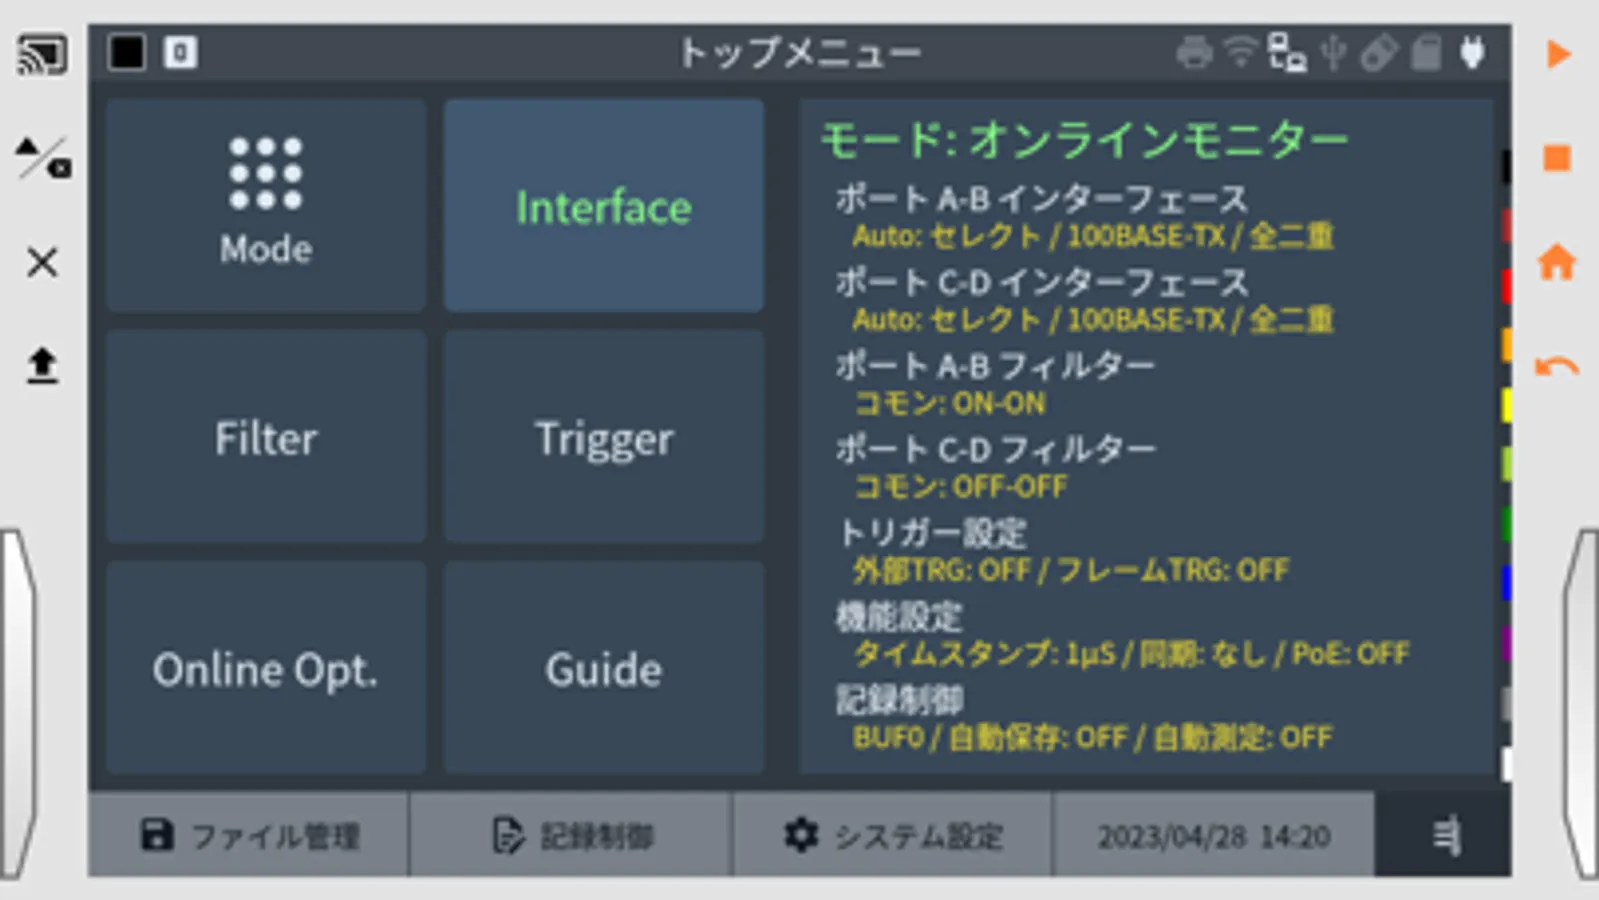Click the SD card status icon

[1426, 52]
